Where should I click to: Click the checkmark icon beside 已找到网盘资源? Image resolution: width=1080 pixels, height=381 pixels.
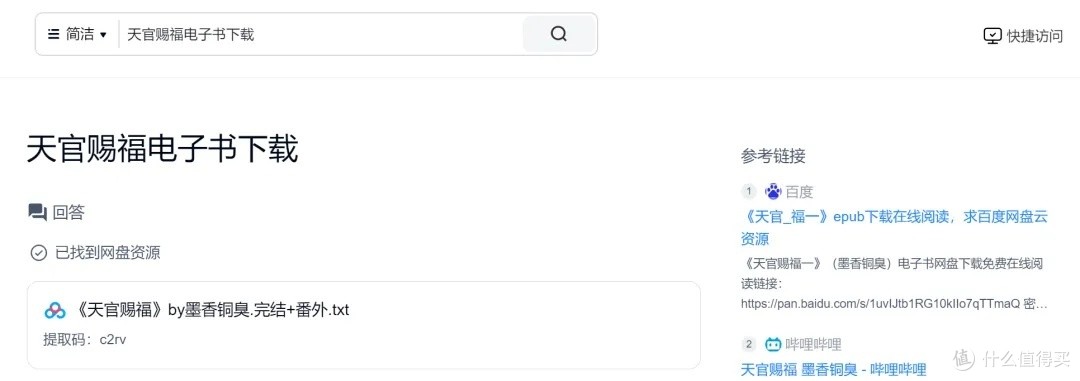(x=39, y=253)
